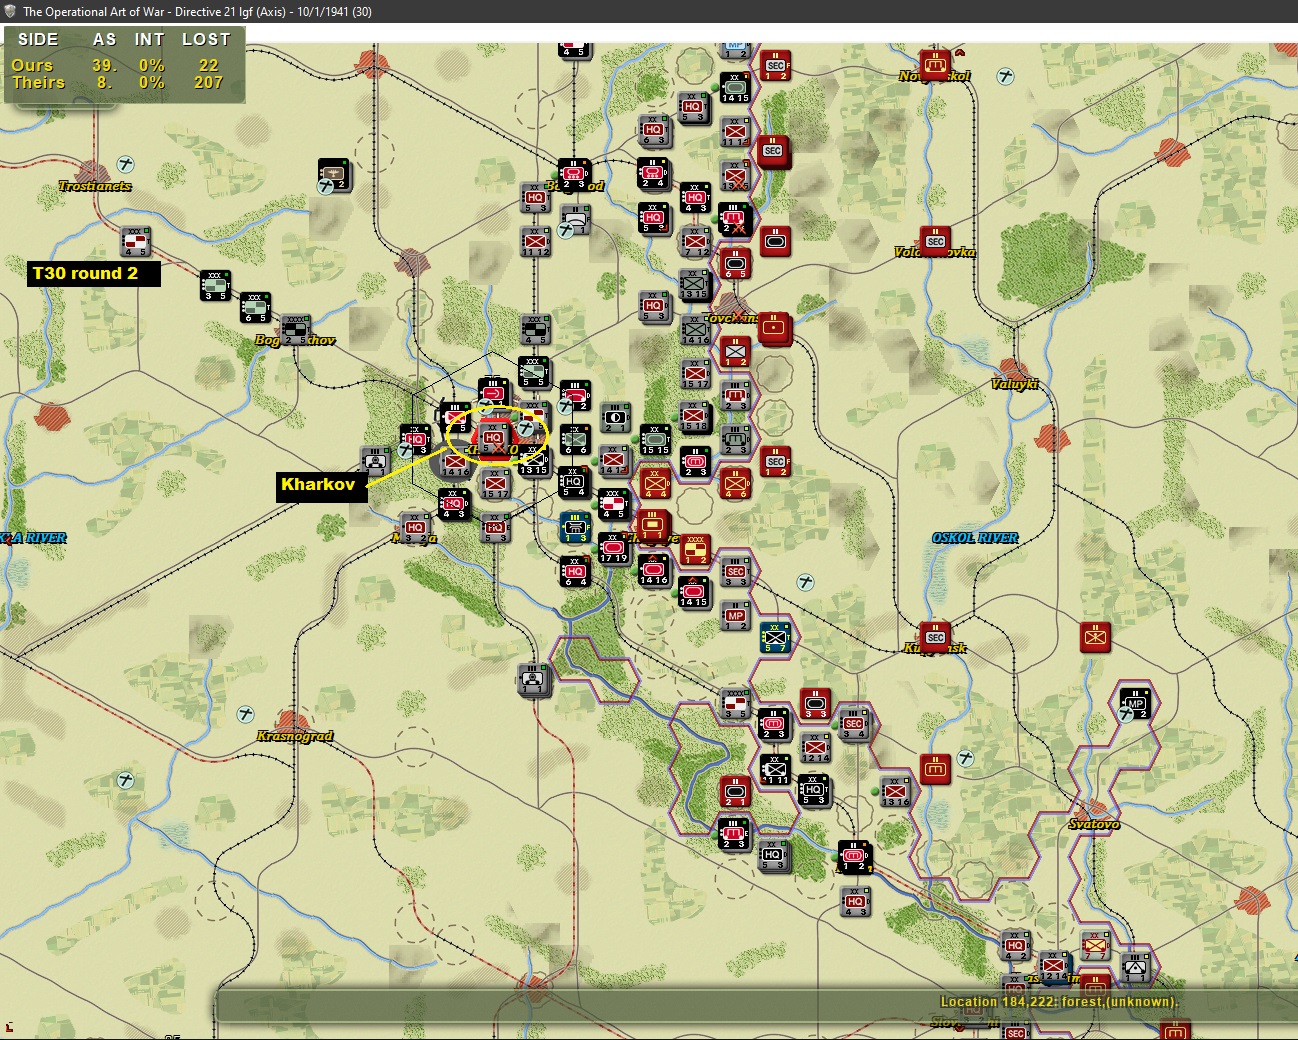Click the LOST column header in battle panel
1298x1040 pixels.
206,39
